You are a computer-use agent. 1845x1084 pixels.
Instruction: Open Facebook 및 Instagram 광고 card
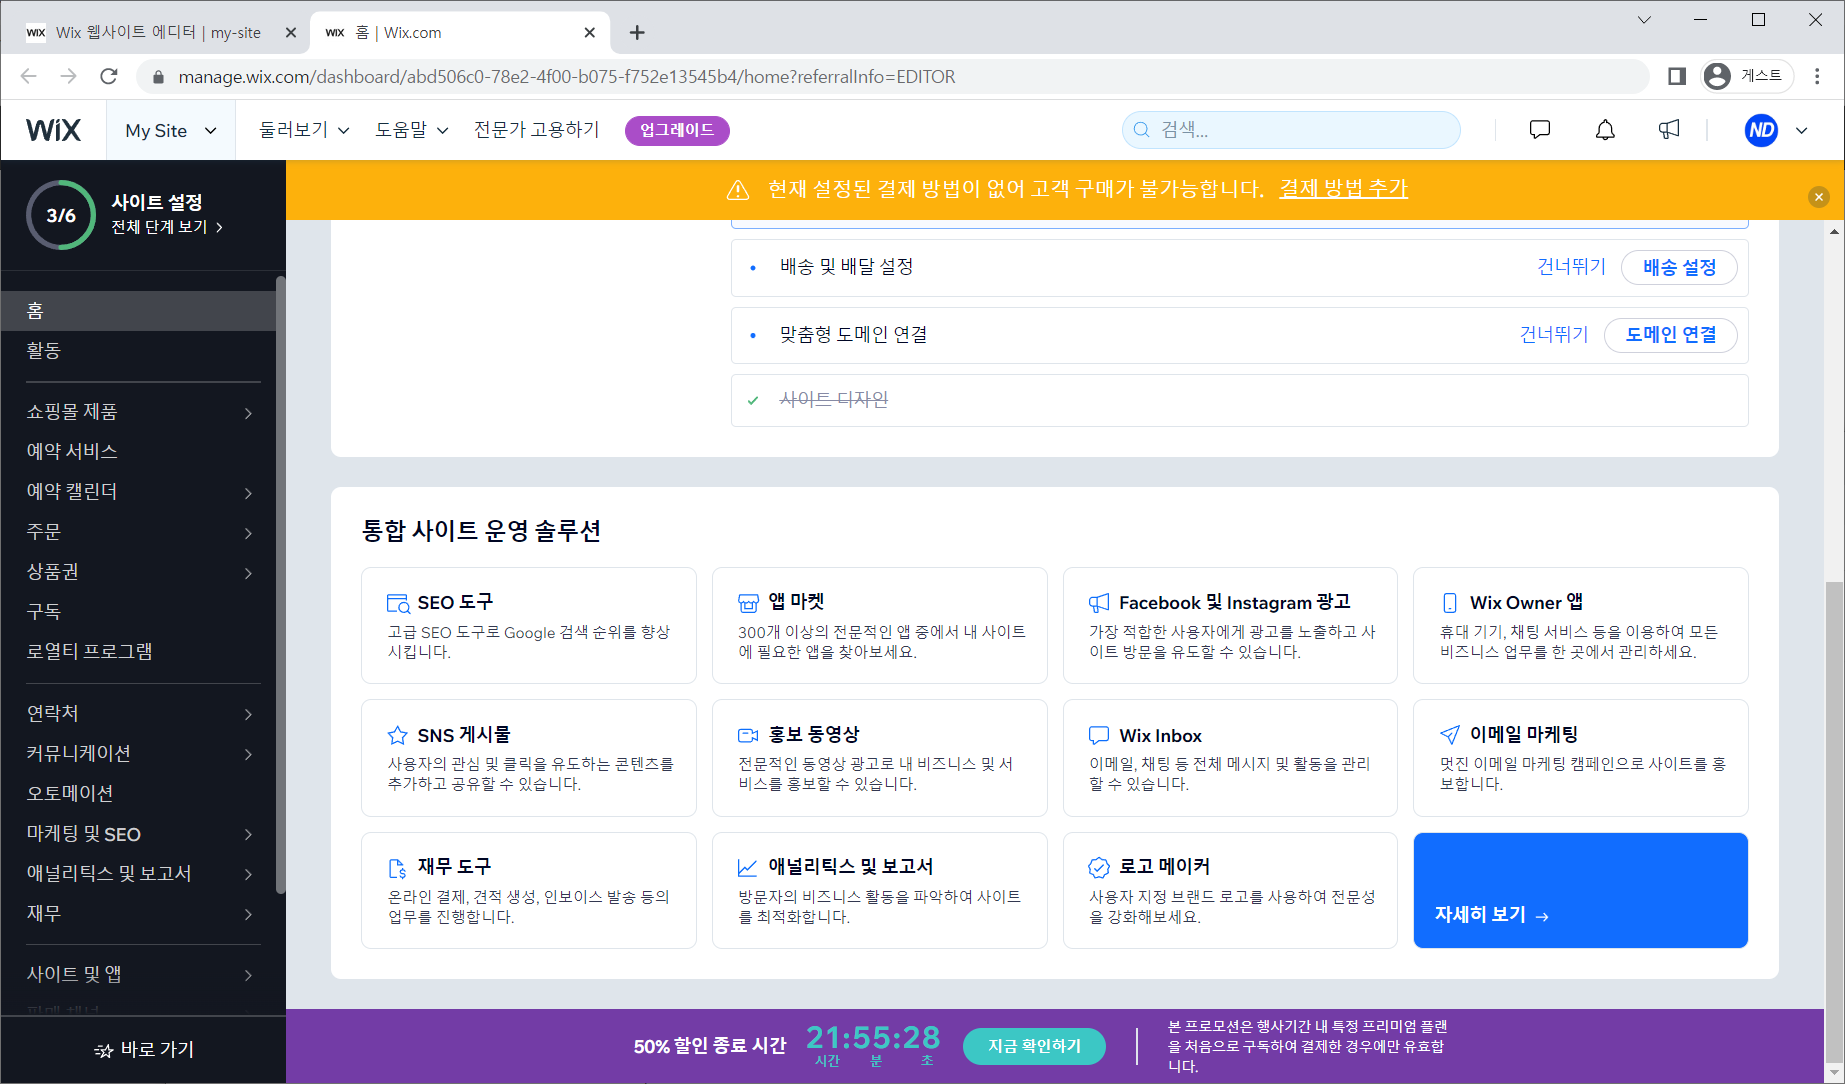[1230, 625]
